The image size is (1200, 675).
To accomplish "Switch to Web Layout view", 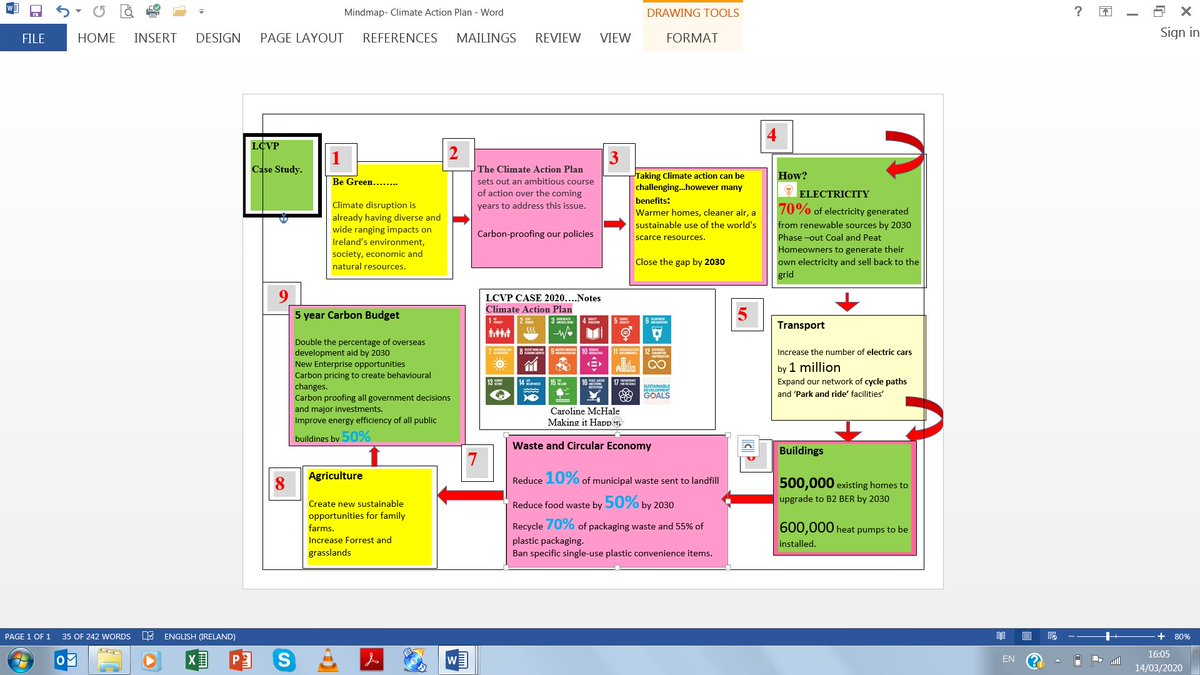I will pos(1050,636).
